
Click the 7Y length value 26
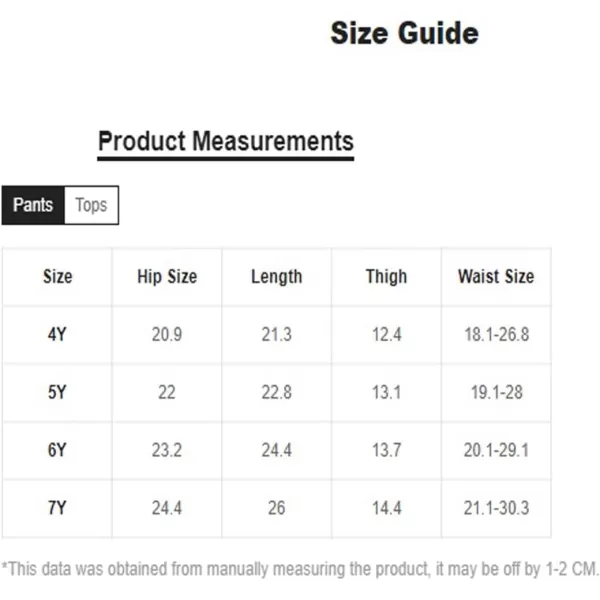tap(277, 508)
